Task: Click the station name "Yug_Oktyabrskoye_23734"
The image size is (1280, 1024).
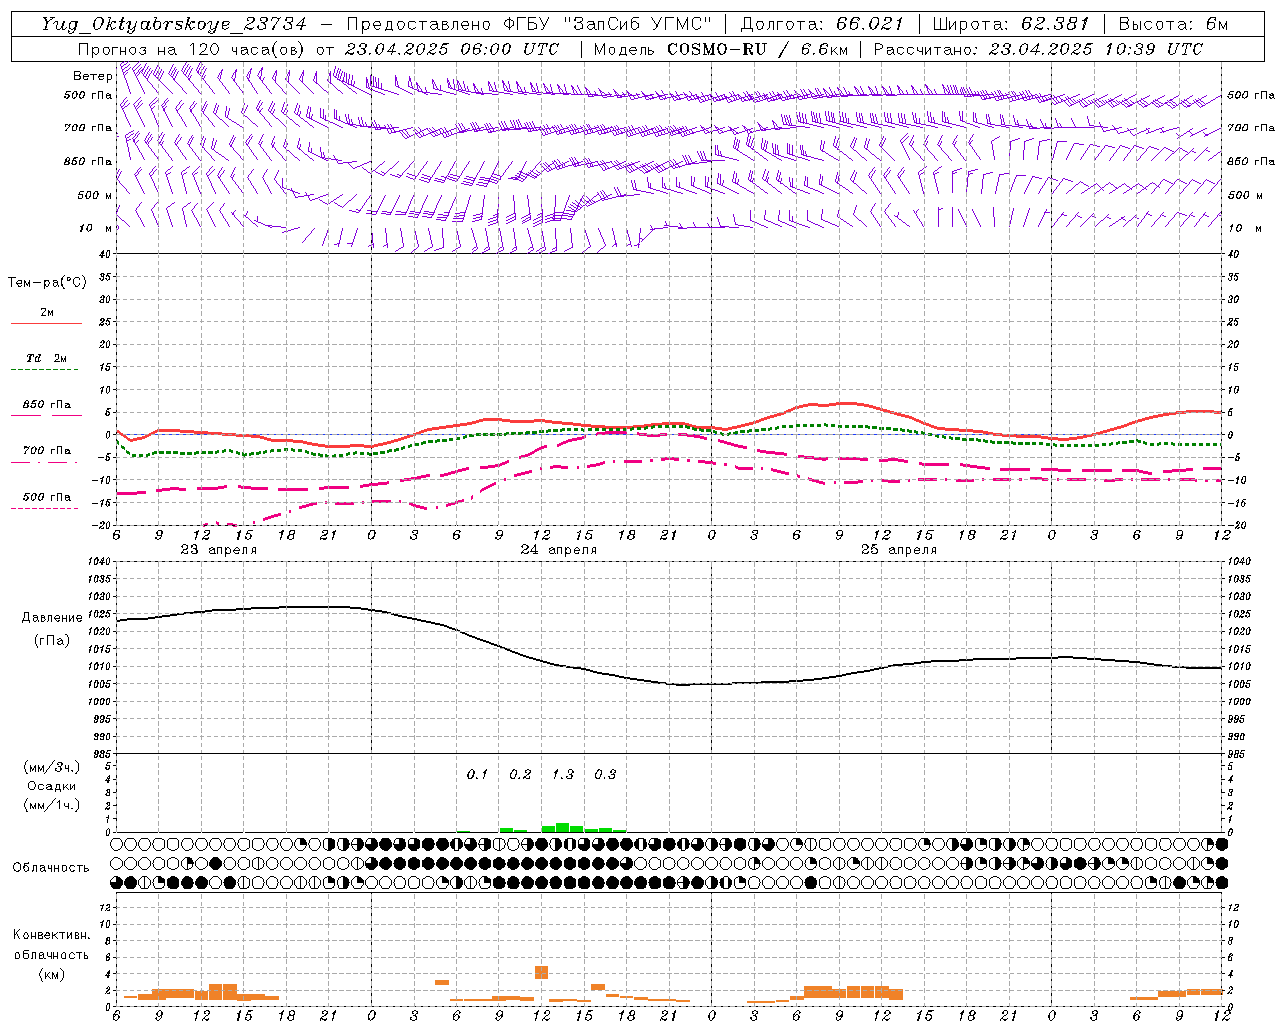Action: click(174, 24)
